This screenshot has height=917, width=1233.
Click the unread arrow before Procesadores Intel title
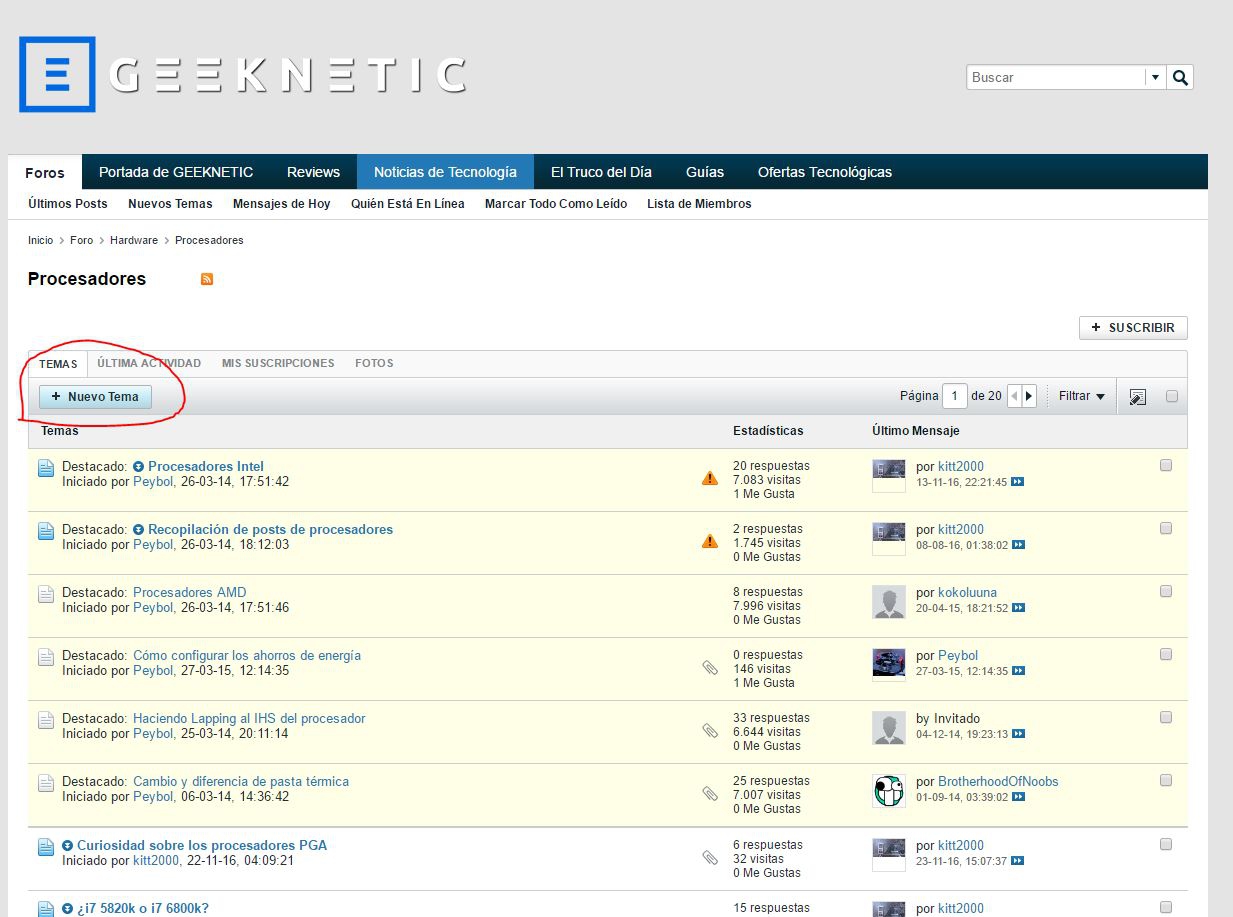(x=139, y=467)
